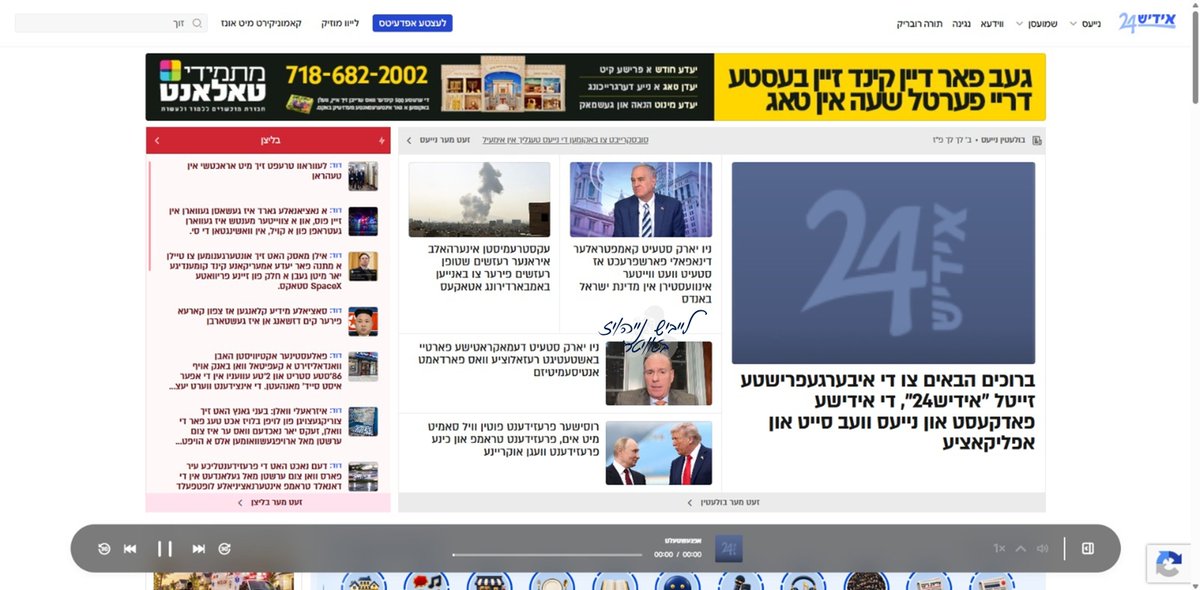Image resolution: width=1200 pixels, height=590 pixels.
Task: Click the זעט מער נייעס link at top
Action: click(x=446, y=141)
